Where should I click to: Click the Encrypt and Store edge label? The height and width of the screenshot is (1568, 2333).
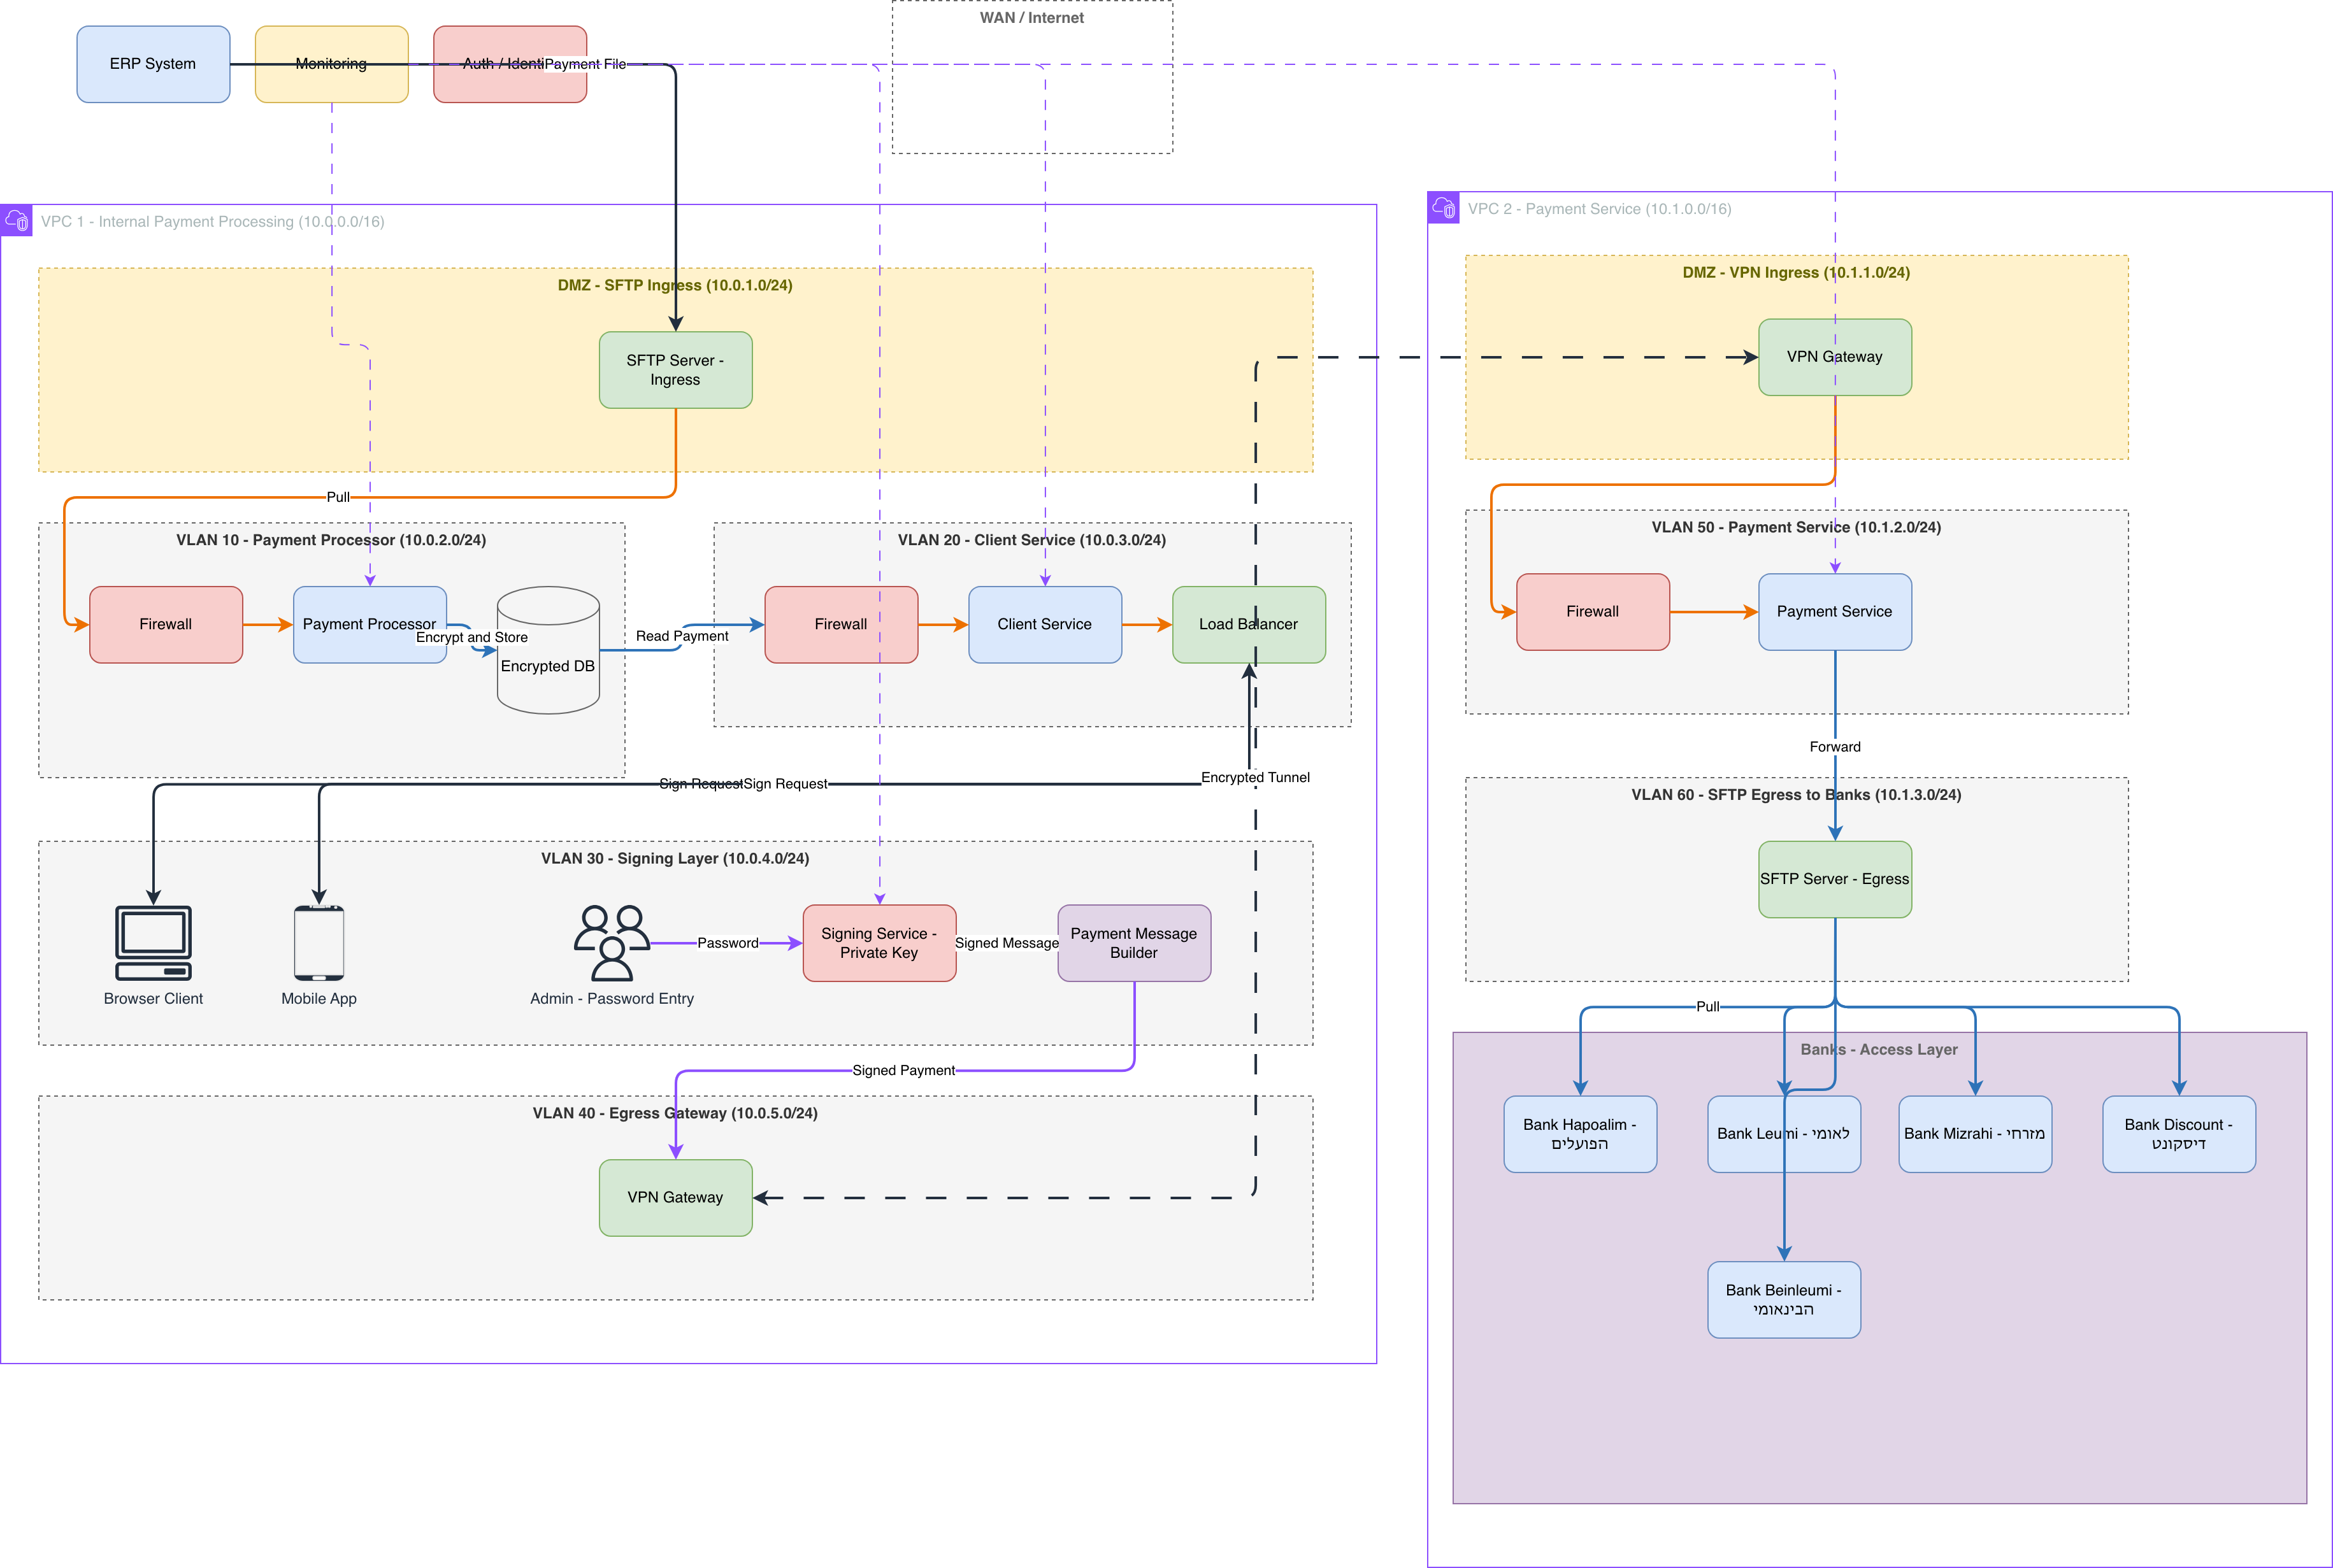pyautogui.click(x=472, y=637)
